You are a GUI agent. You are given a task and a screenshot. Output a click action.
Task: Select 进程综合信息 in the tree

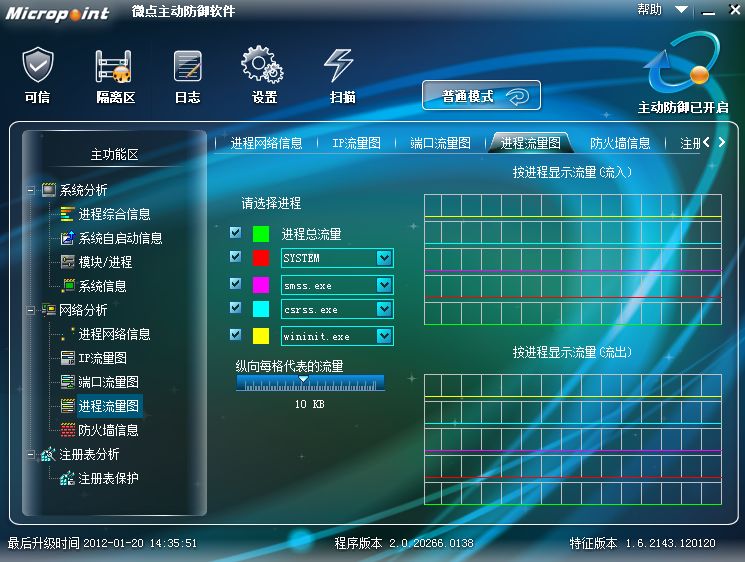[x=114, y=214]
